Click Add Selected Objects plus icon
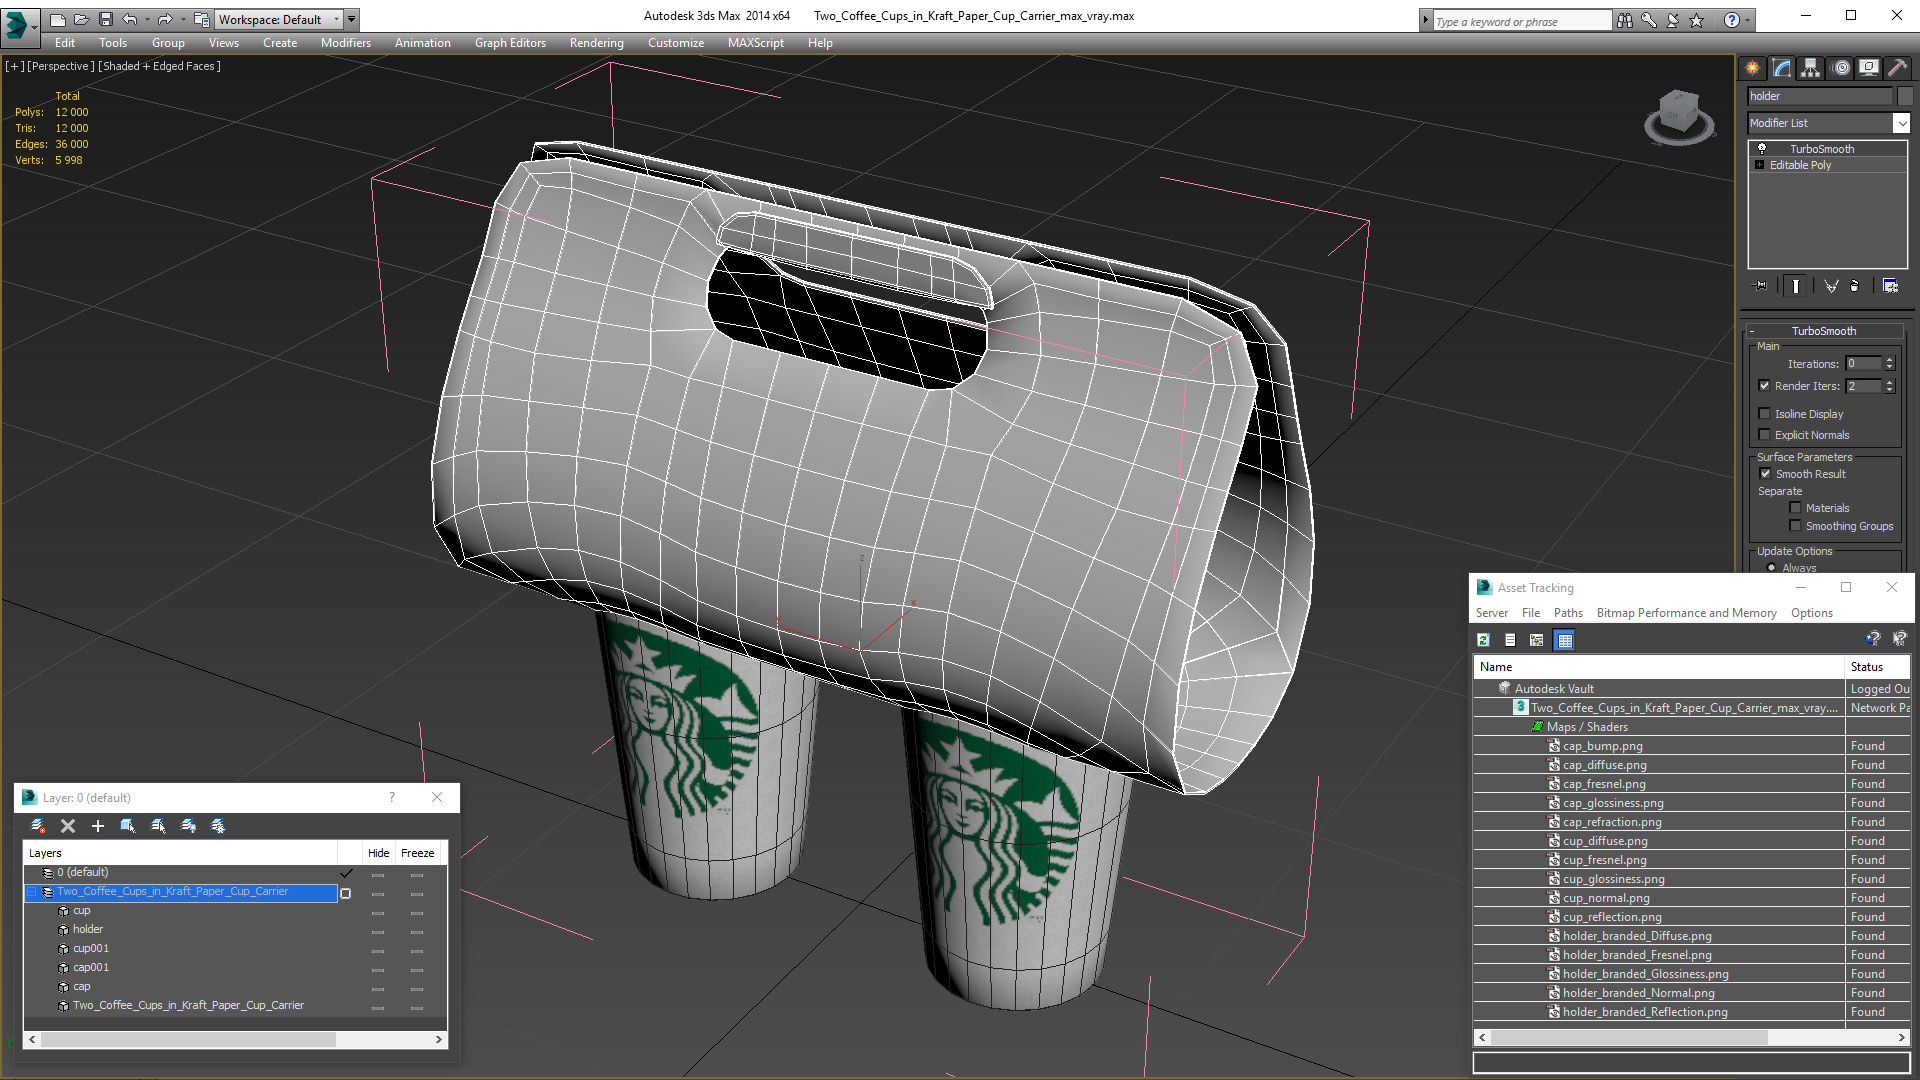The width and height of the screenshot is (1920, 1080). tap(98, 826)
